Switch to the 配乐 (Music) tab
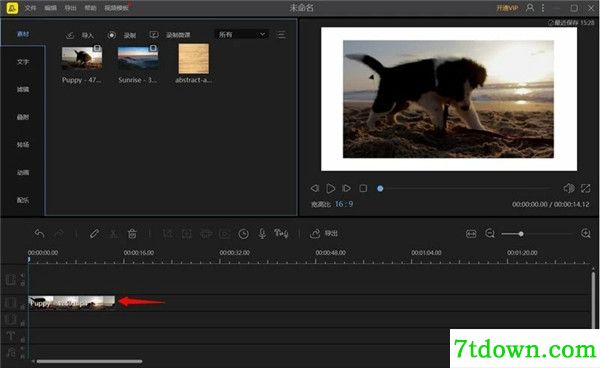600x368 pixels. (23, 200)
